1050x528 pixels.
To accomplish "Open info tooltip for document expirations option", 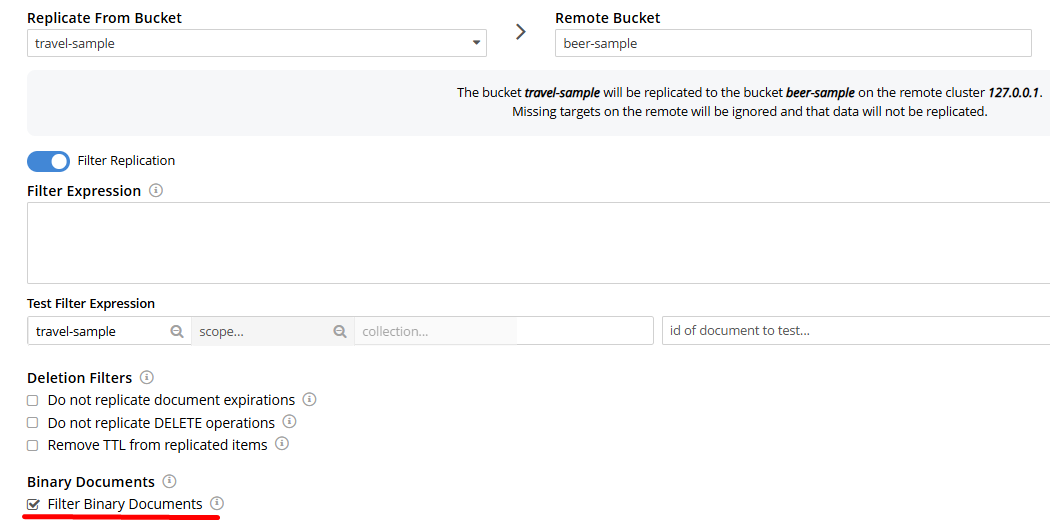I will click(x=309, y=399).
